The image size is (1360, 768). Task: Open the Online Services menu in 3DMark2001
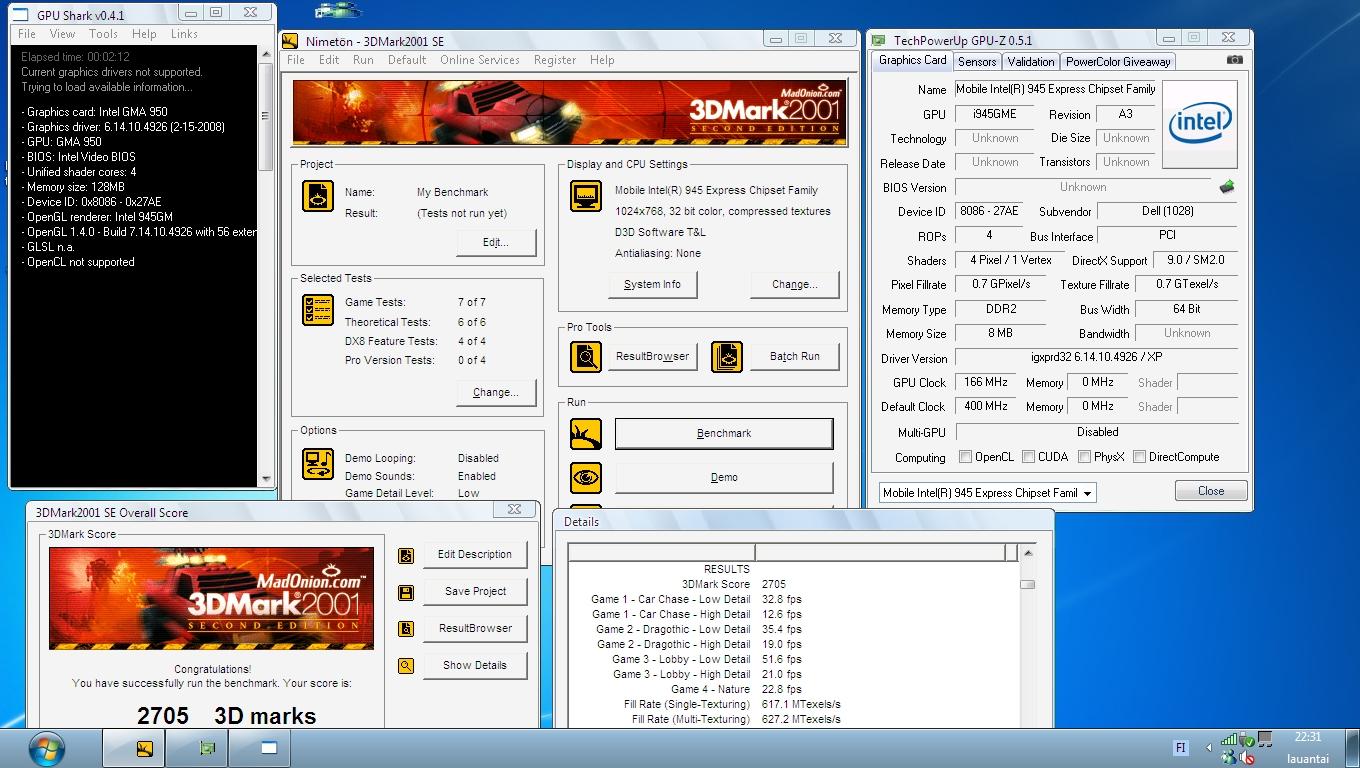click(x=480, y=60)
